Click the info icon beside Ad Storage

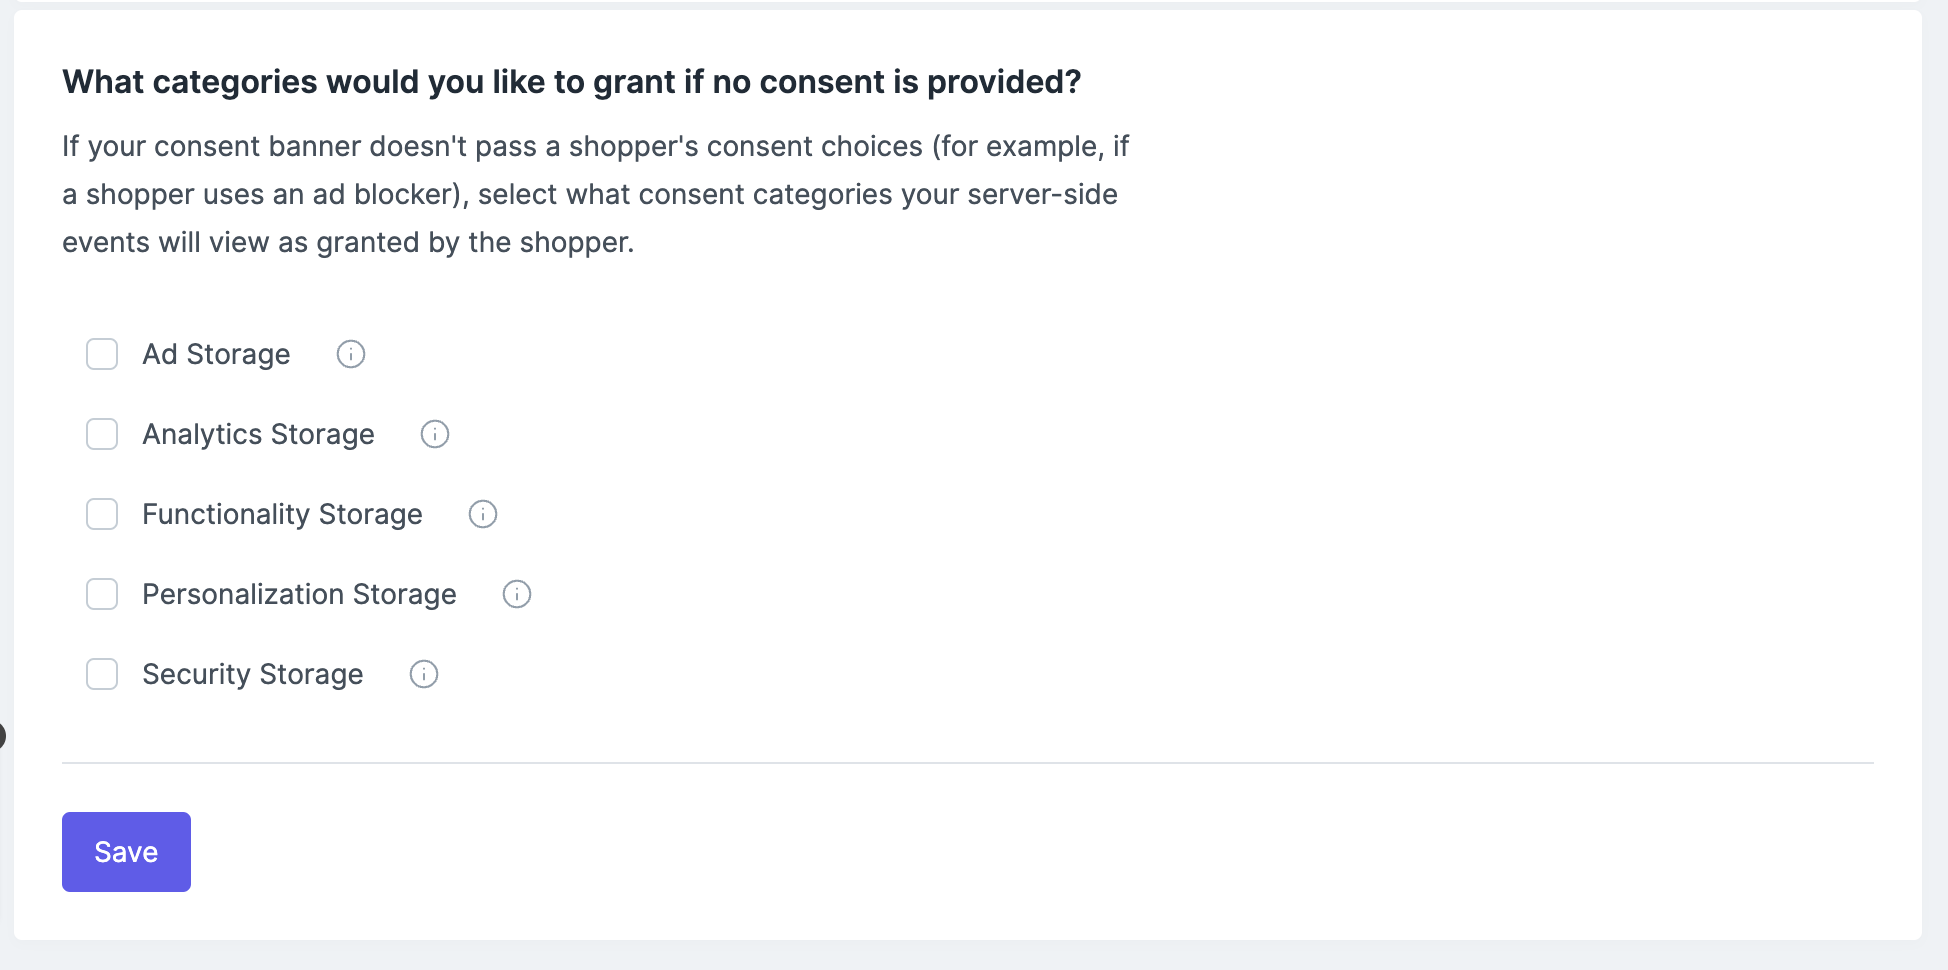[351, 354]
